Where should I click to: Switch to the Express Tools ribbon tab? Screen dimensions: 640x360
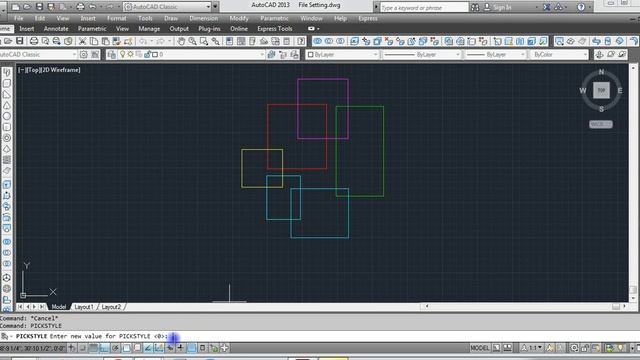[275, 29]
